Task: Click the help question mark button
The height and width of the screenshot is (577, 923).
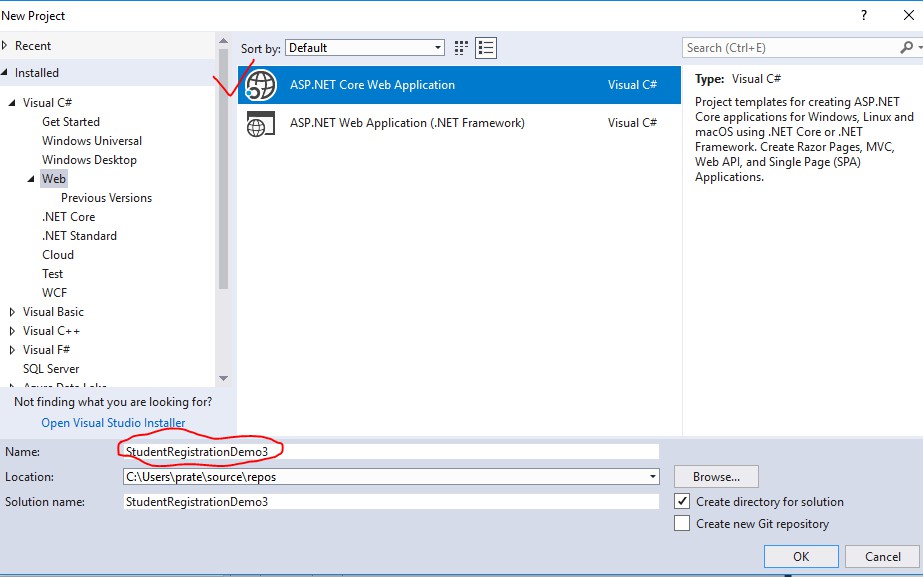Action: click(x=863, y=16)
